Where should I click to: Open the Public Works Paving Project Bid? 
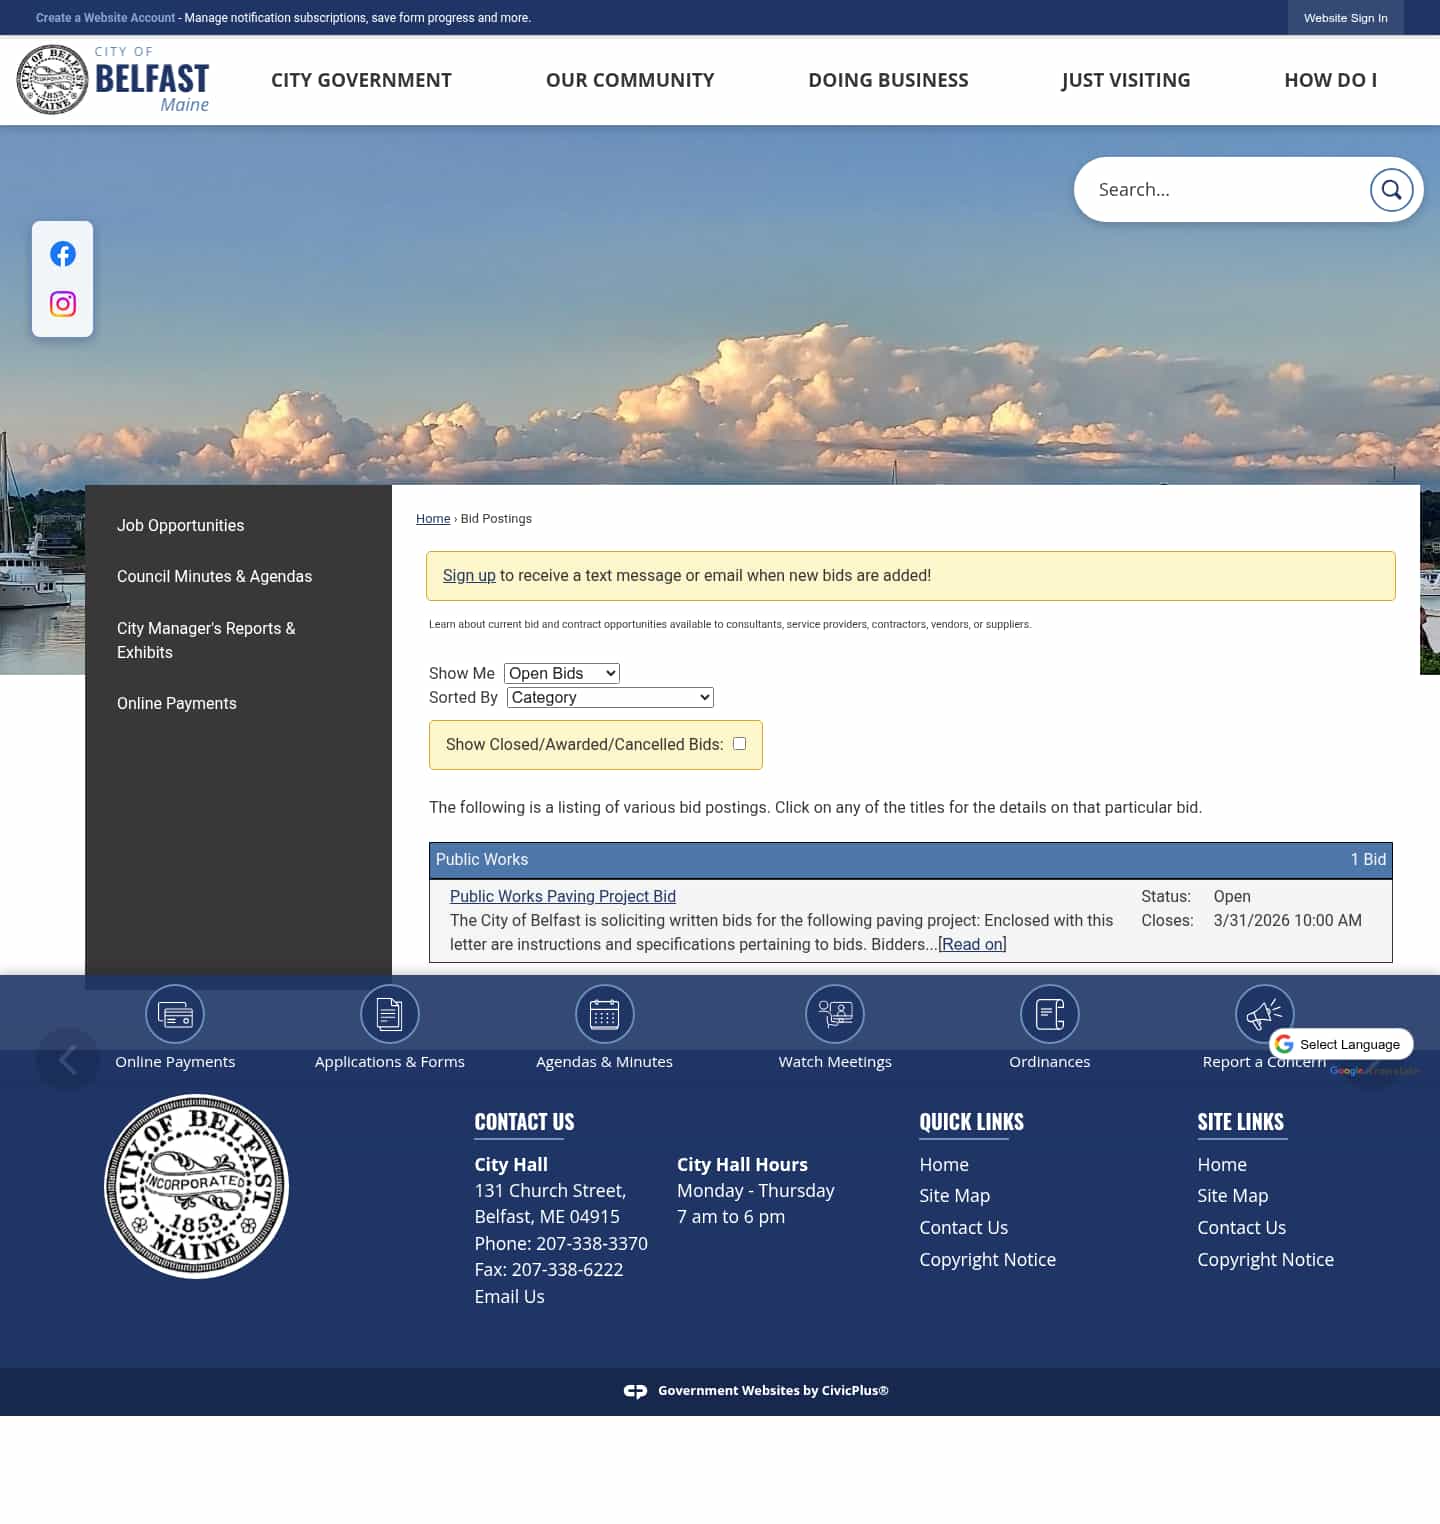tap(562, 896)
